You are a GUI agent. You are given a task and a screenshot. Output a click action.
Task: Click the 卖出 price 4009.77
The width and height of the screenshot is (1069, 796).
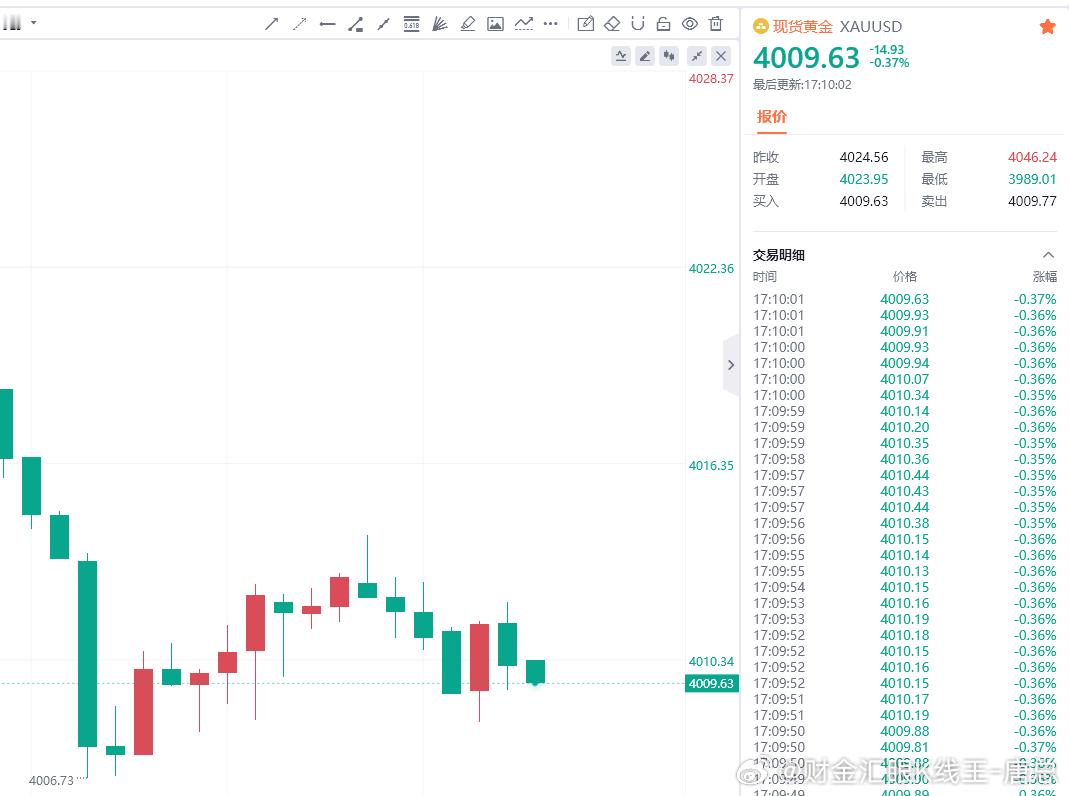click(x=1032, y=201)
